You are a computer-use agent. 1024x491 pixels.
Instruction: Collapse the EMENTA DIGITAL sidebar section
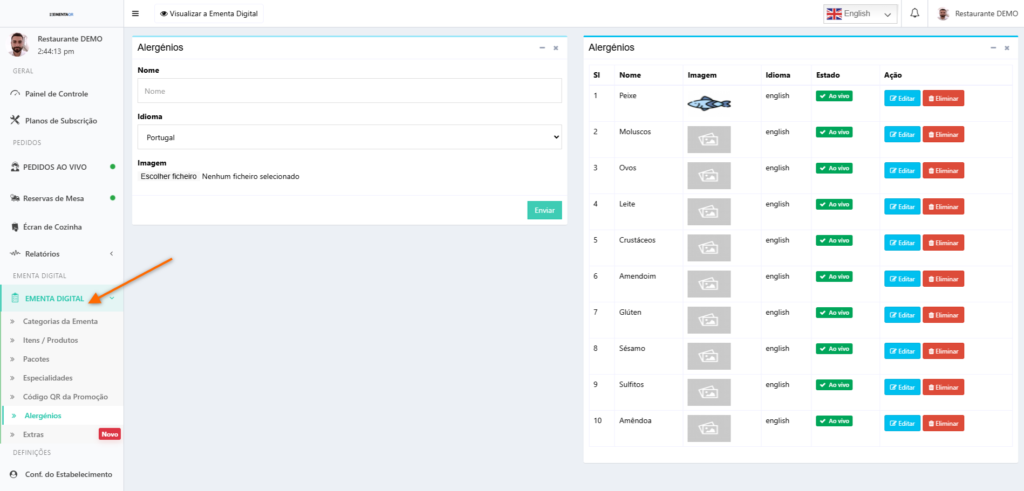coord(112,298)
